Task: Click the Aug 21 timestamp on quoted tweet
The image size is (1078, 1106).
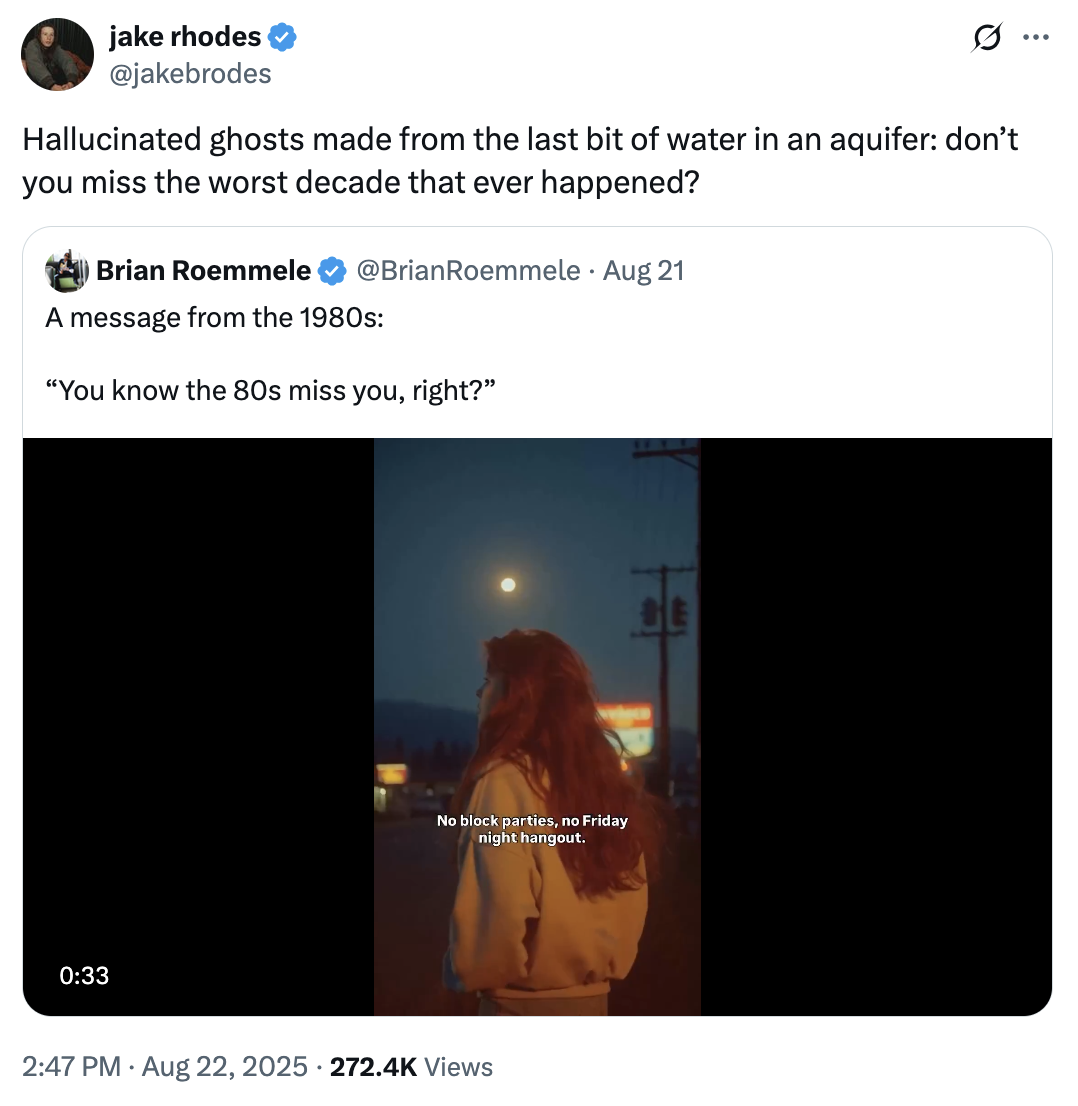Action: coord(646,270)
